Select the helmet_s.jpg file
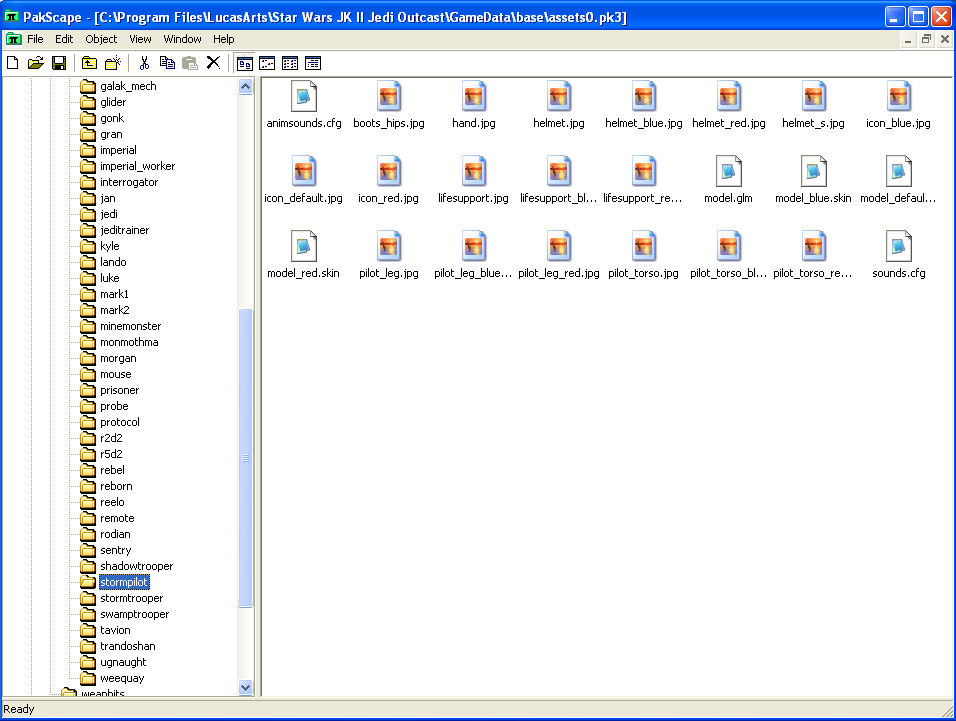The width and height of the screenshot is (956, 721). tap(813, 105)
